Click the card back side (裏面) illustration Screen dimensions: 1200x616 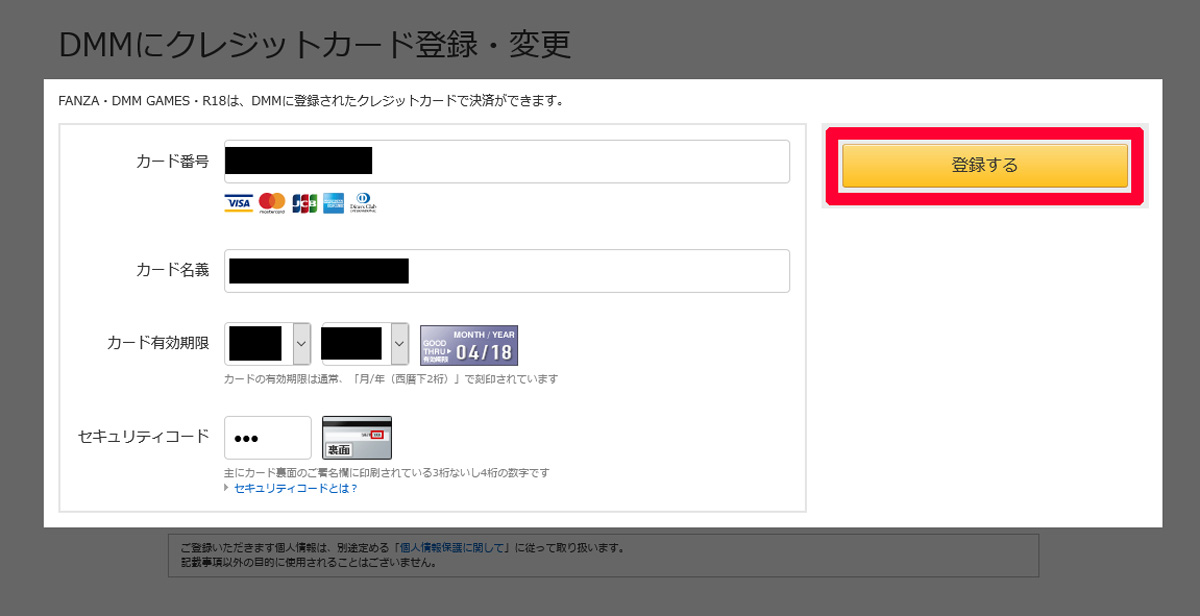pyautogui.click(x=357, y=438)
